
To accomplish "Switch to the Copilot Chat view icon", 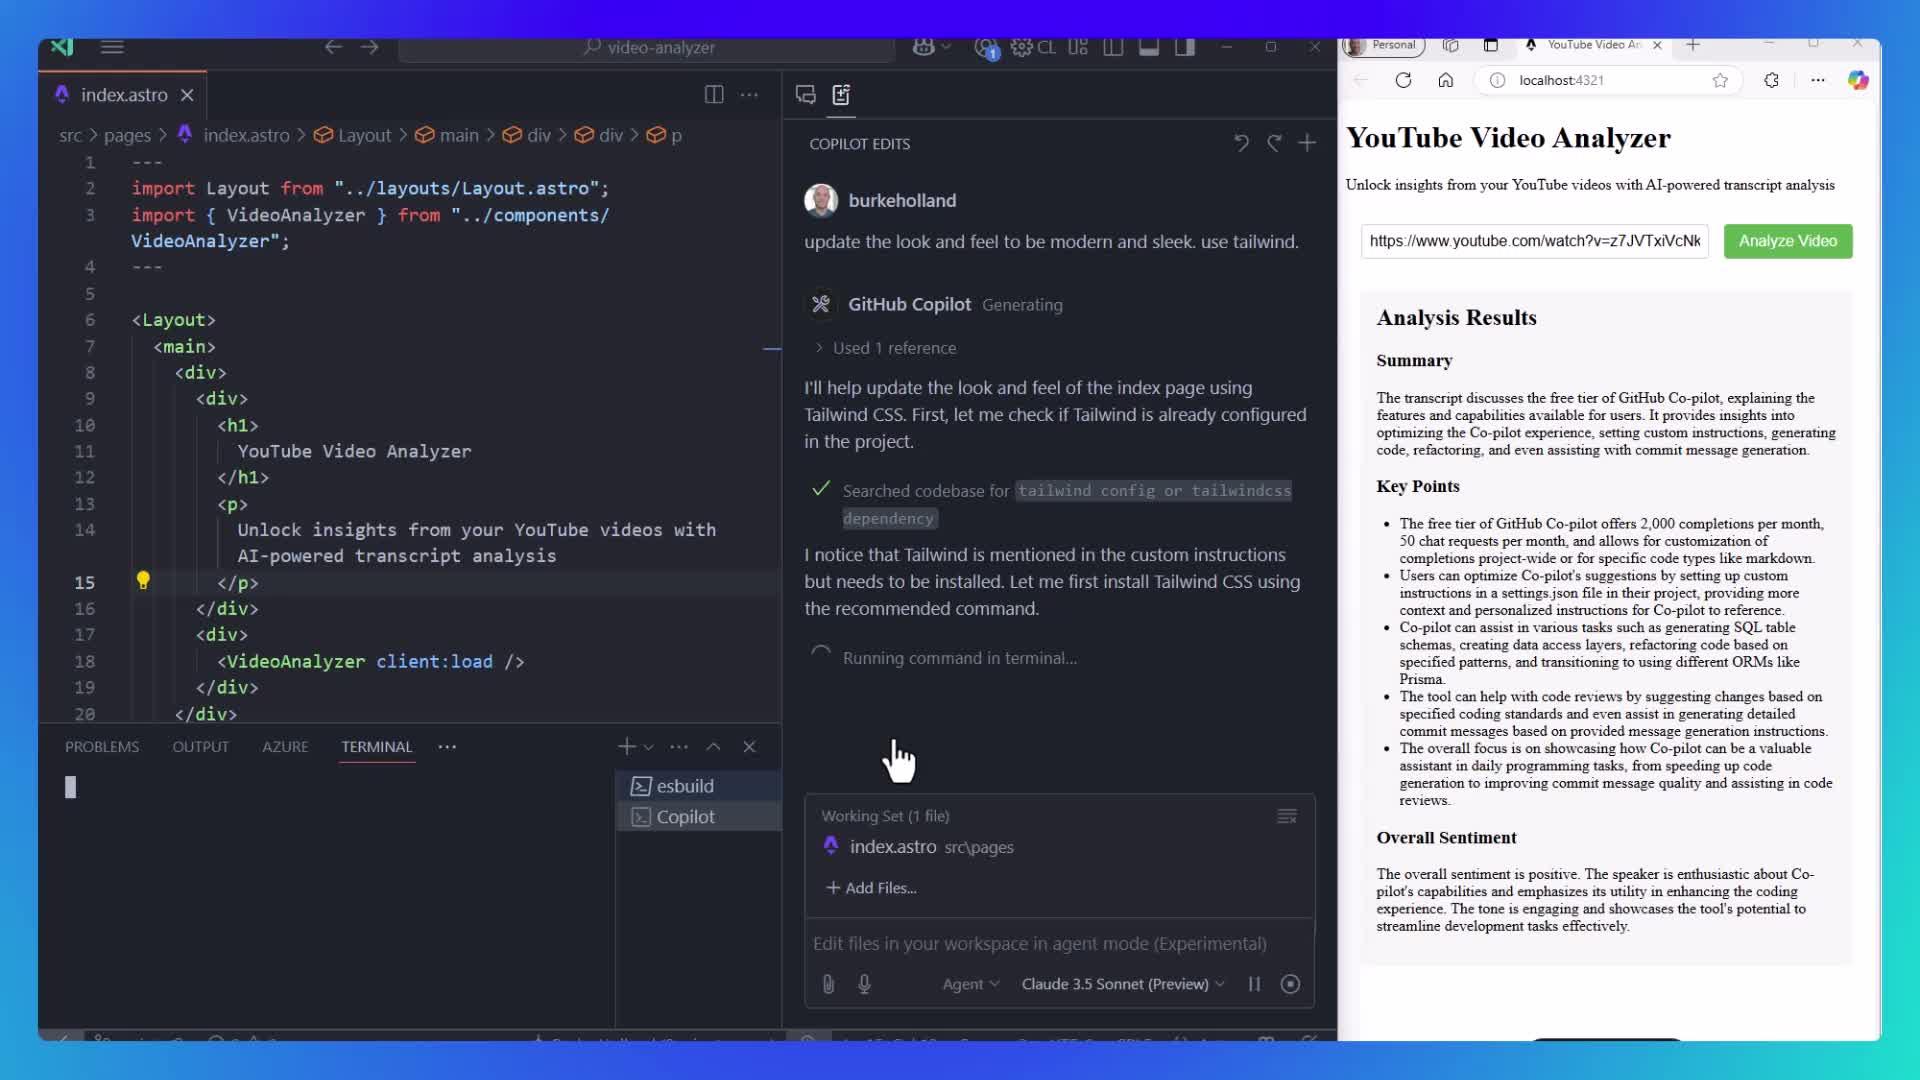I will click(805, 95).
